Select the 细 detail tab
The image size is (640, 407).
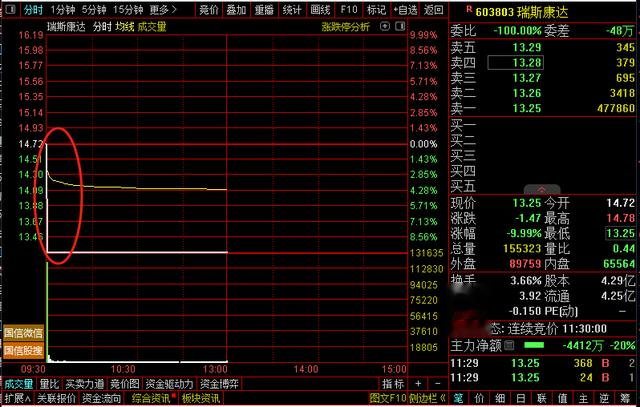[x=500, y=398]
